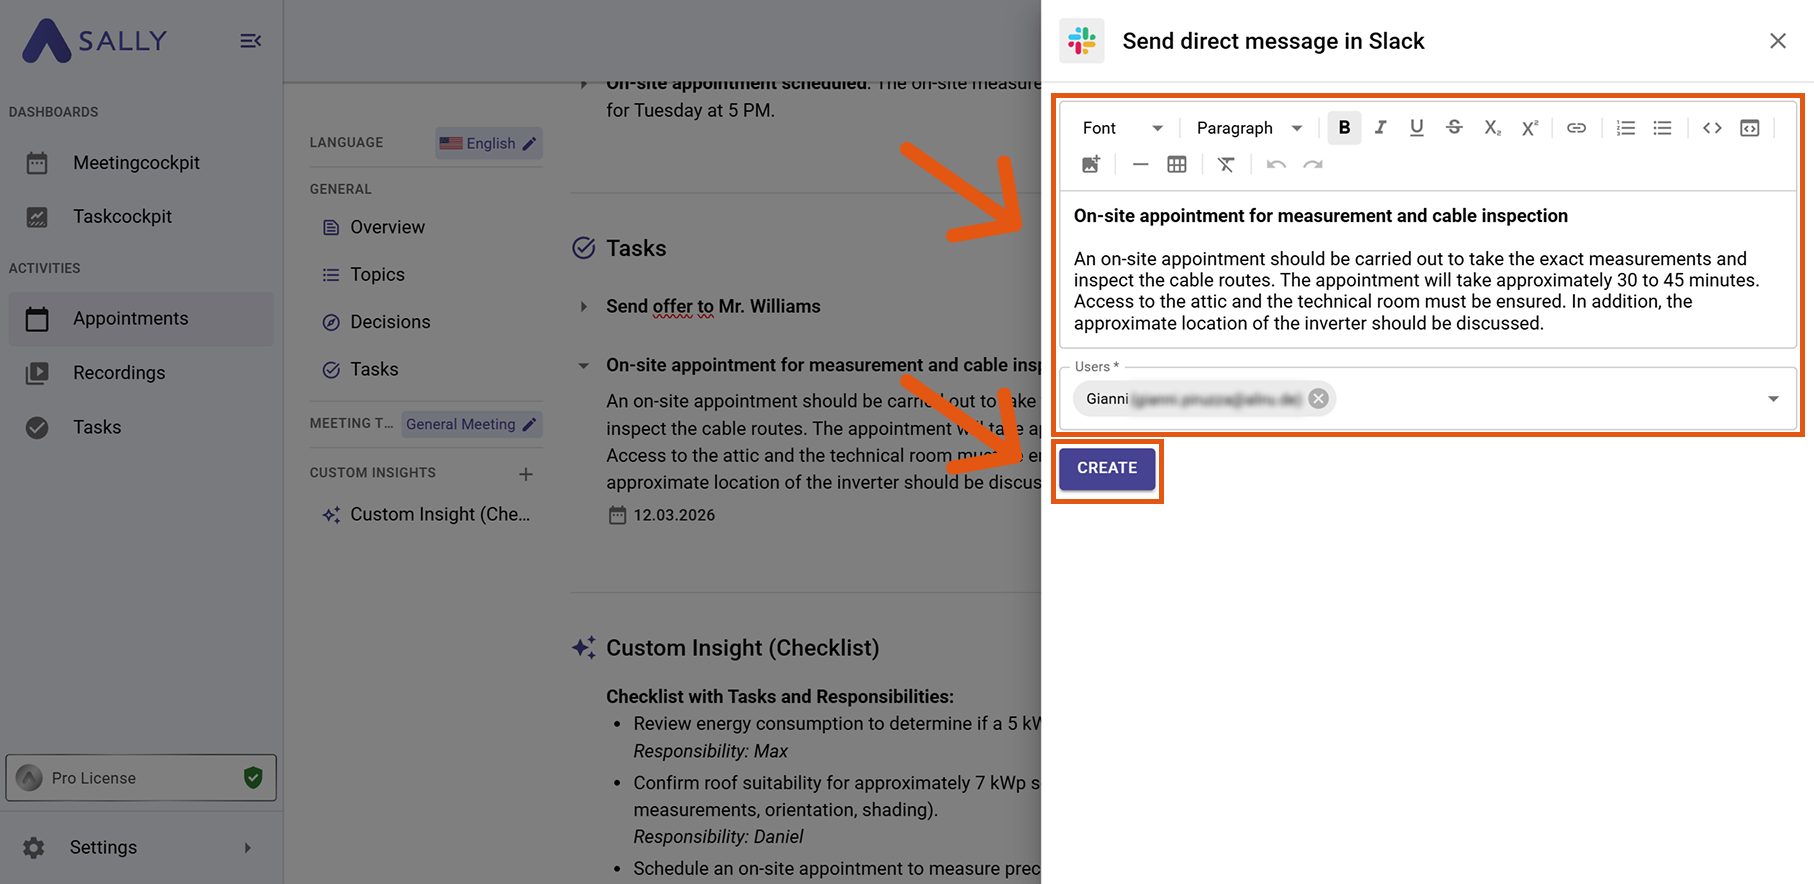Toggle underline text formatting

(1416, 128)
